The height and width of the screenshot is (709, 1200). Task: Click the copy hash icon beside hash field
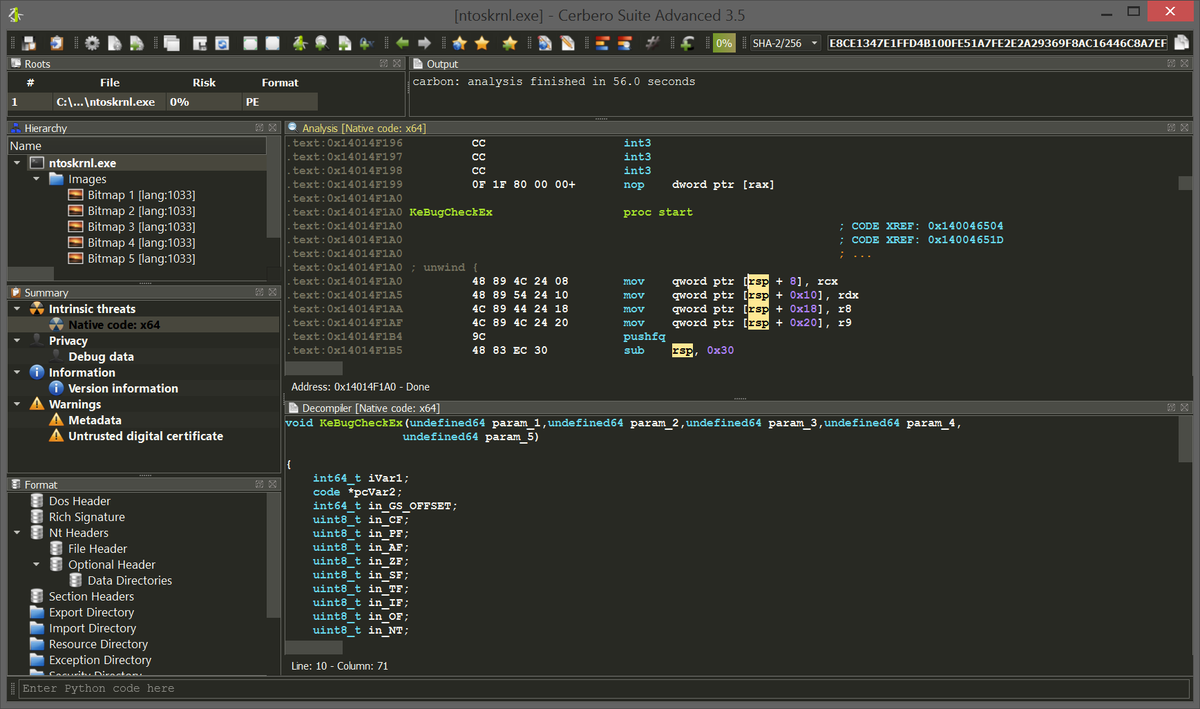tap(1182, 43)
